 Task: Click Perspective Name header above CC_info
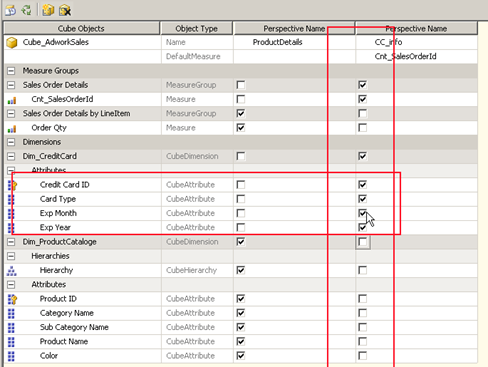tap(416, 29)
